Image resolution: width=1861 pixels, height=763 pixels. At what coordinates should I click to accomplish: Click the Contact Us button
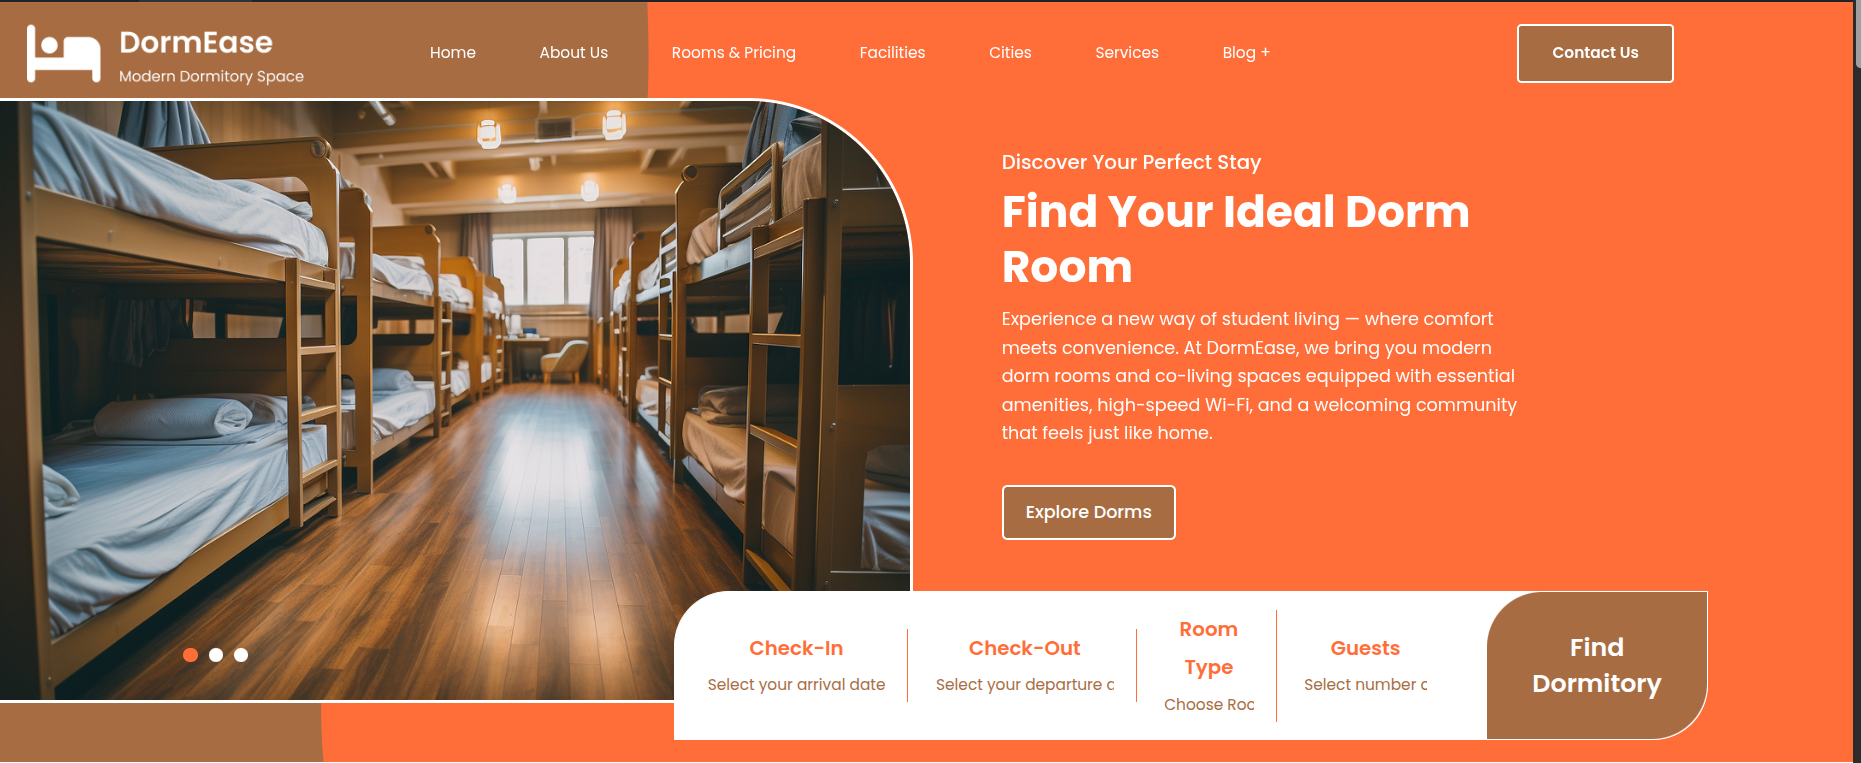tap(1595, 53)
